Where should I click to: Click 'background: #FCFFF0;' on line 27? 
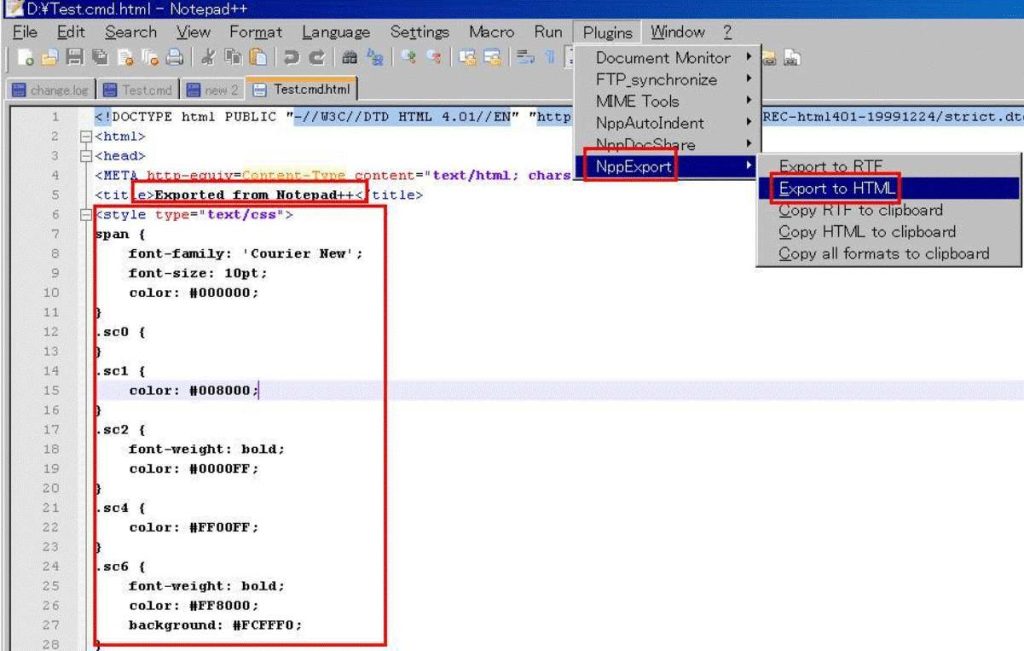215,625
